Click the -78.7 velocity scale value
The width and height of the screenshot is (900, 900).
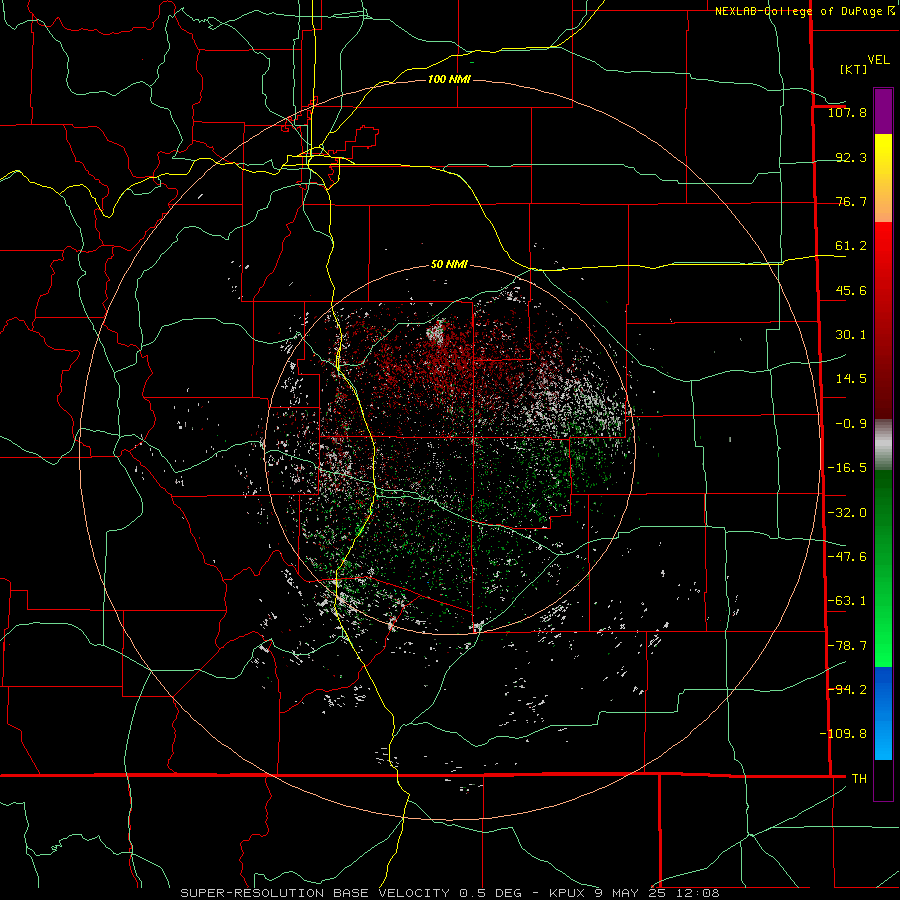847,646
